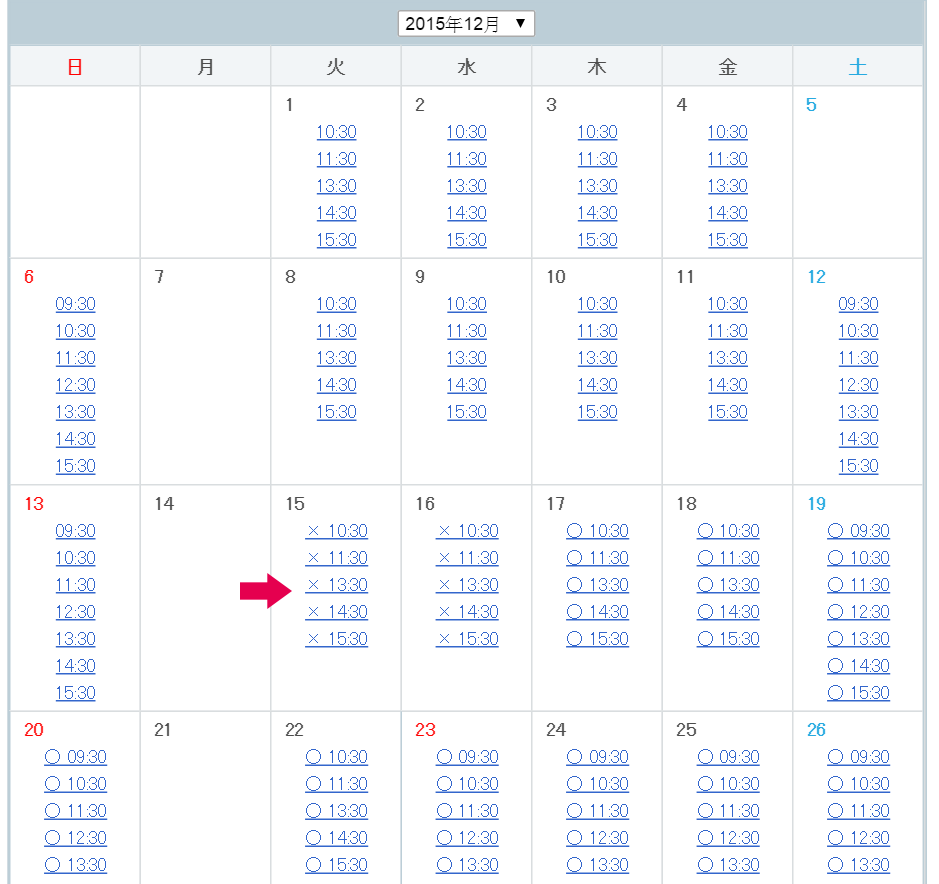Select the 15:30 slot on December 1

[337, 240]
